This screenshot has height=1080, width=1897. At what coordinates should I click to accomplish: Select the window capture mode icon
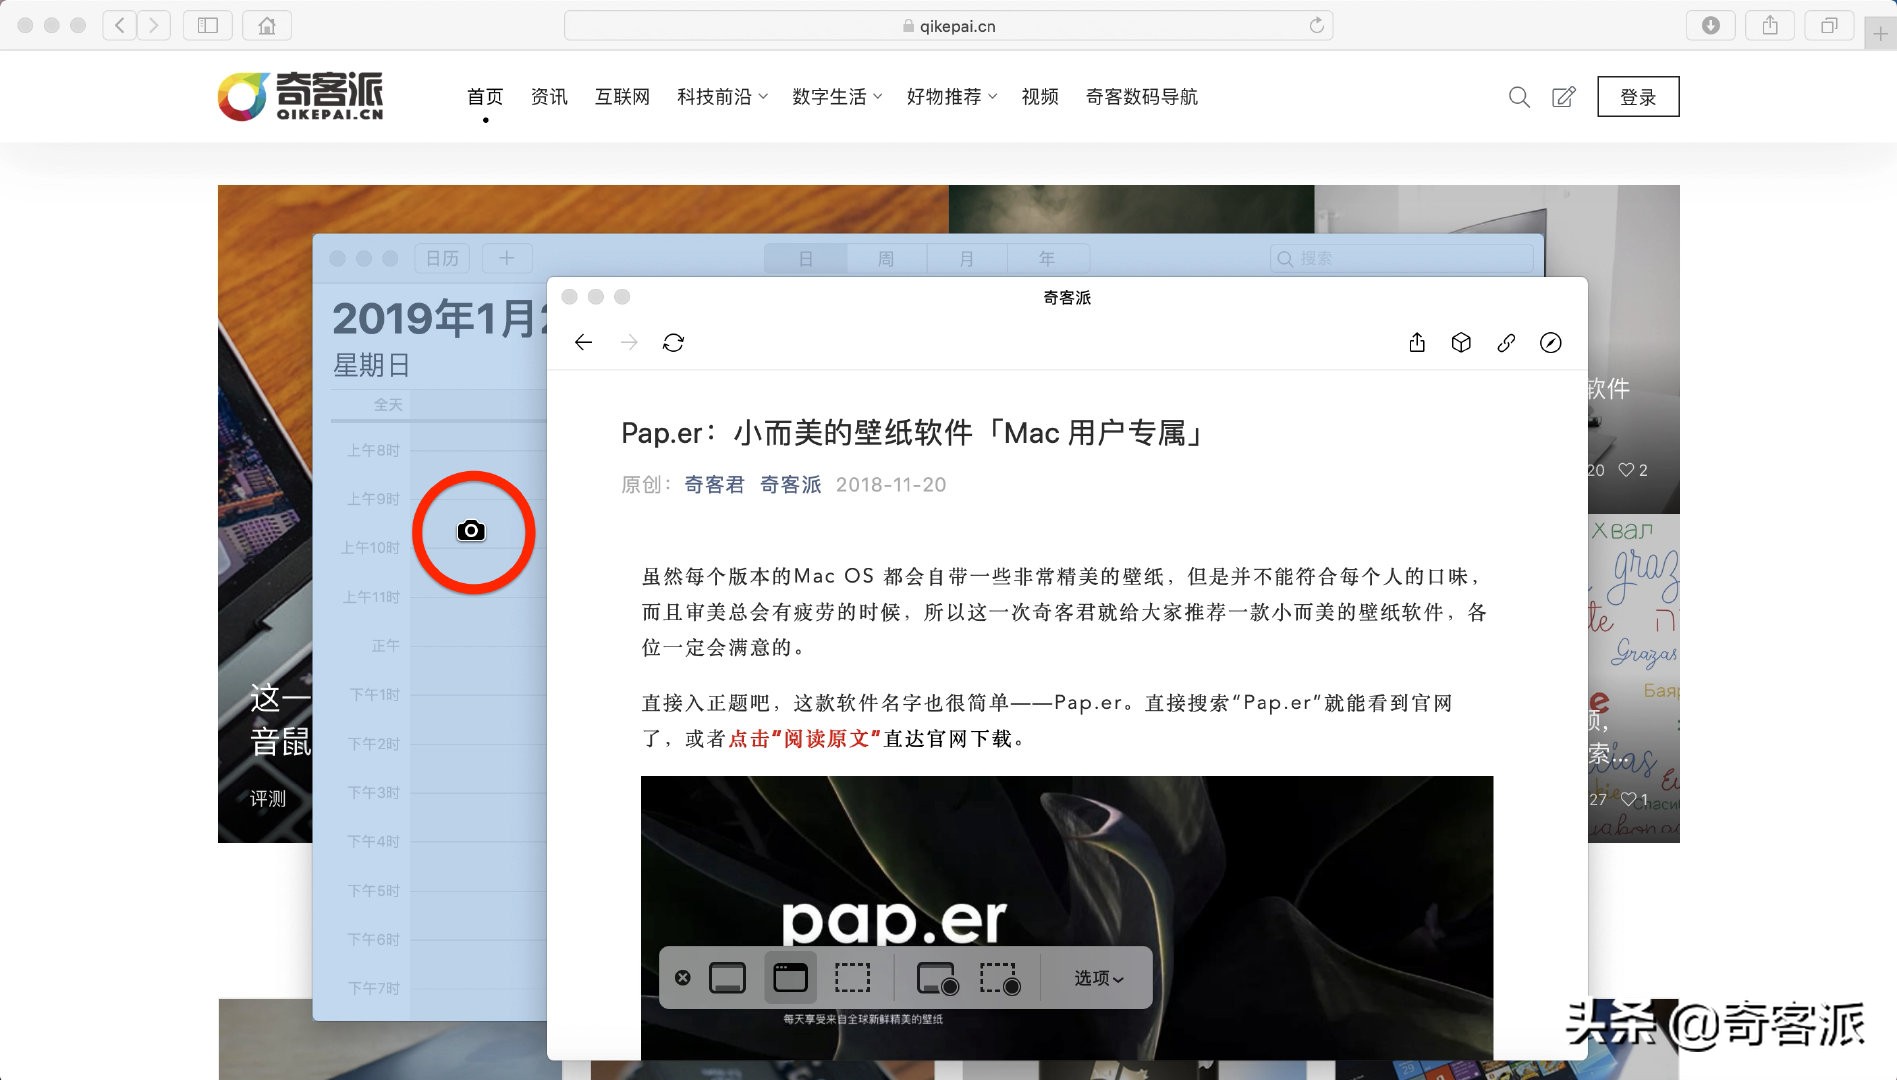(x=789, y=978)
